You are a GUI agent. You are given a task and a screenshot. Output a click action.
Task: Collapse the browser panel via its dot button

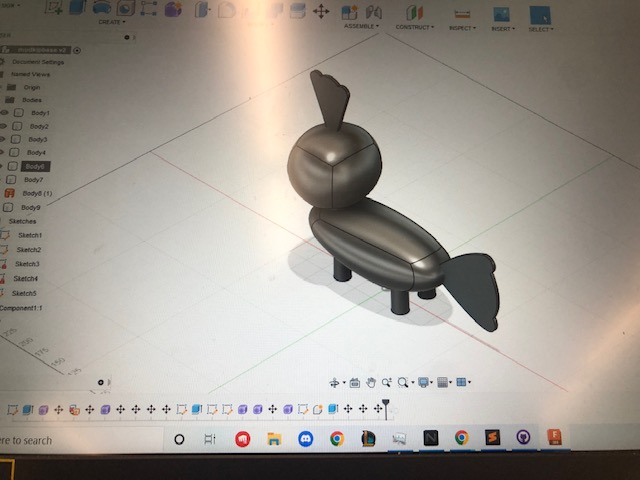(127, 37)
